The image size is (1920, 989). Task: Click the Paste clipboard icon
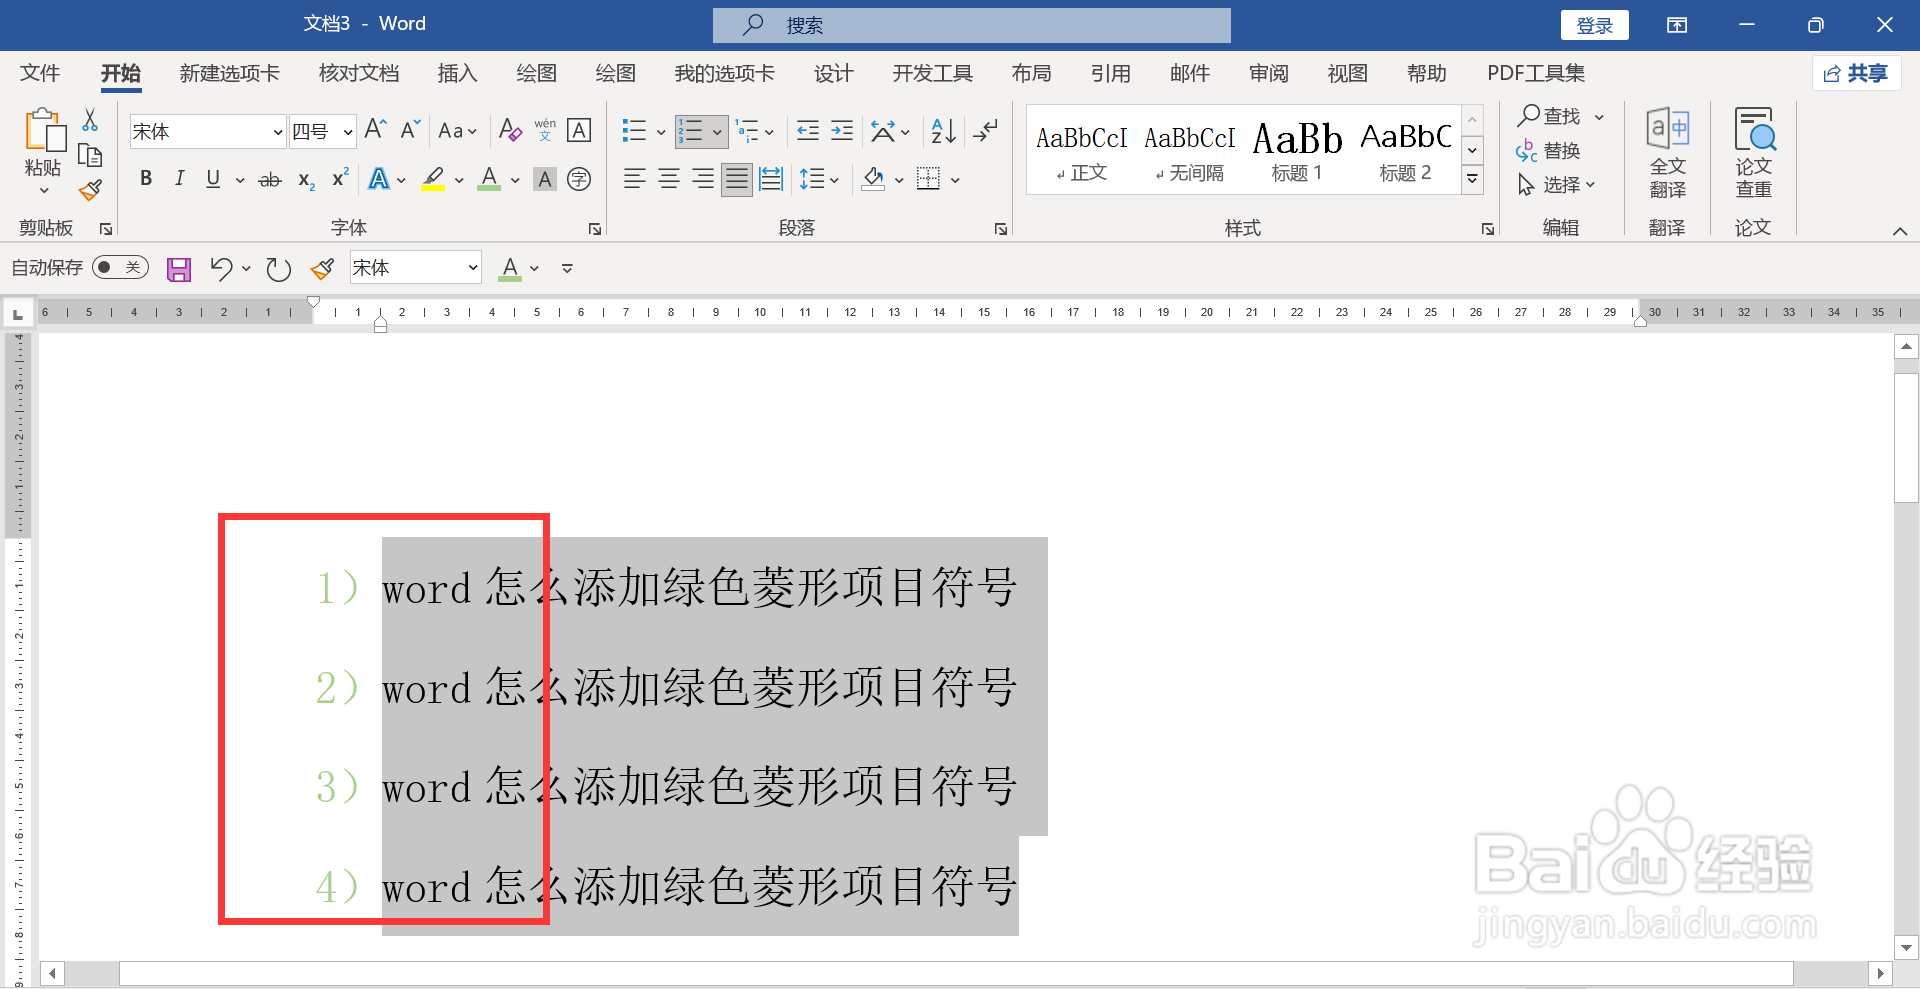(x=44, y=130)
